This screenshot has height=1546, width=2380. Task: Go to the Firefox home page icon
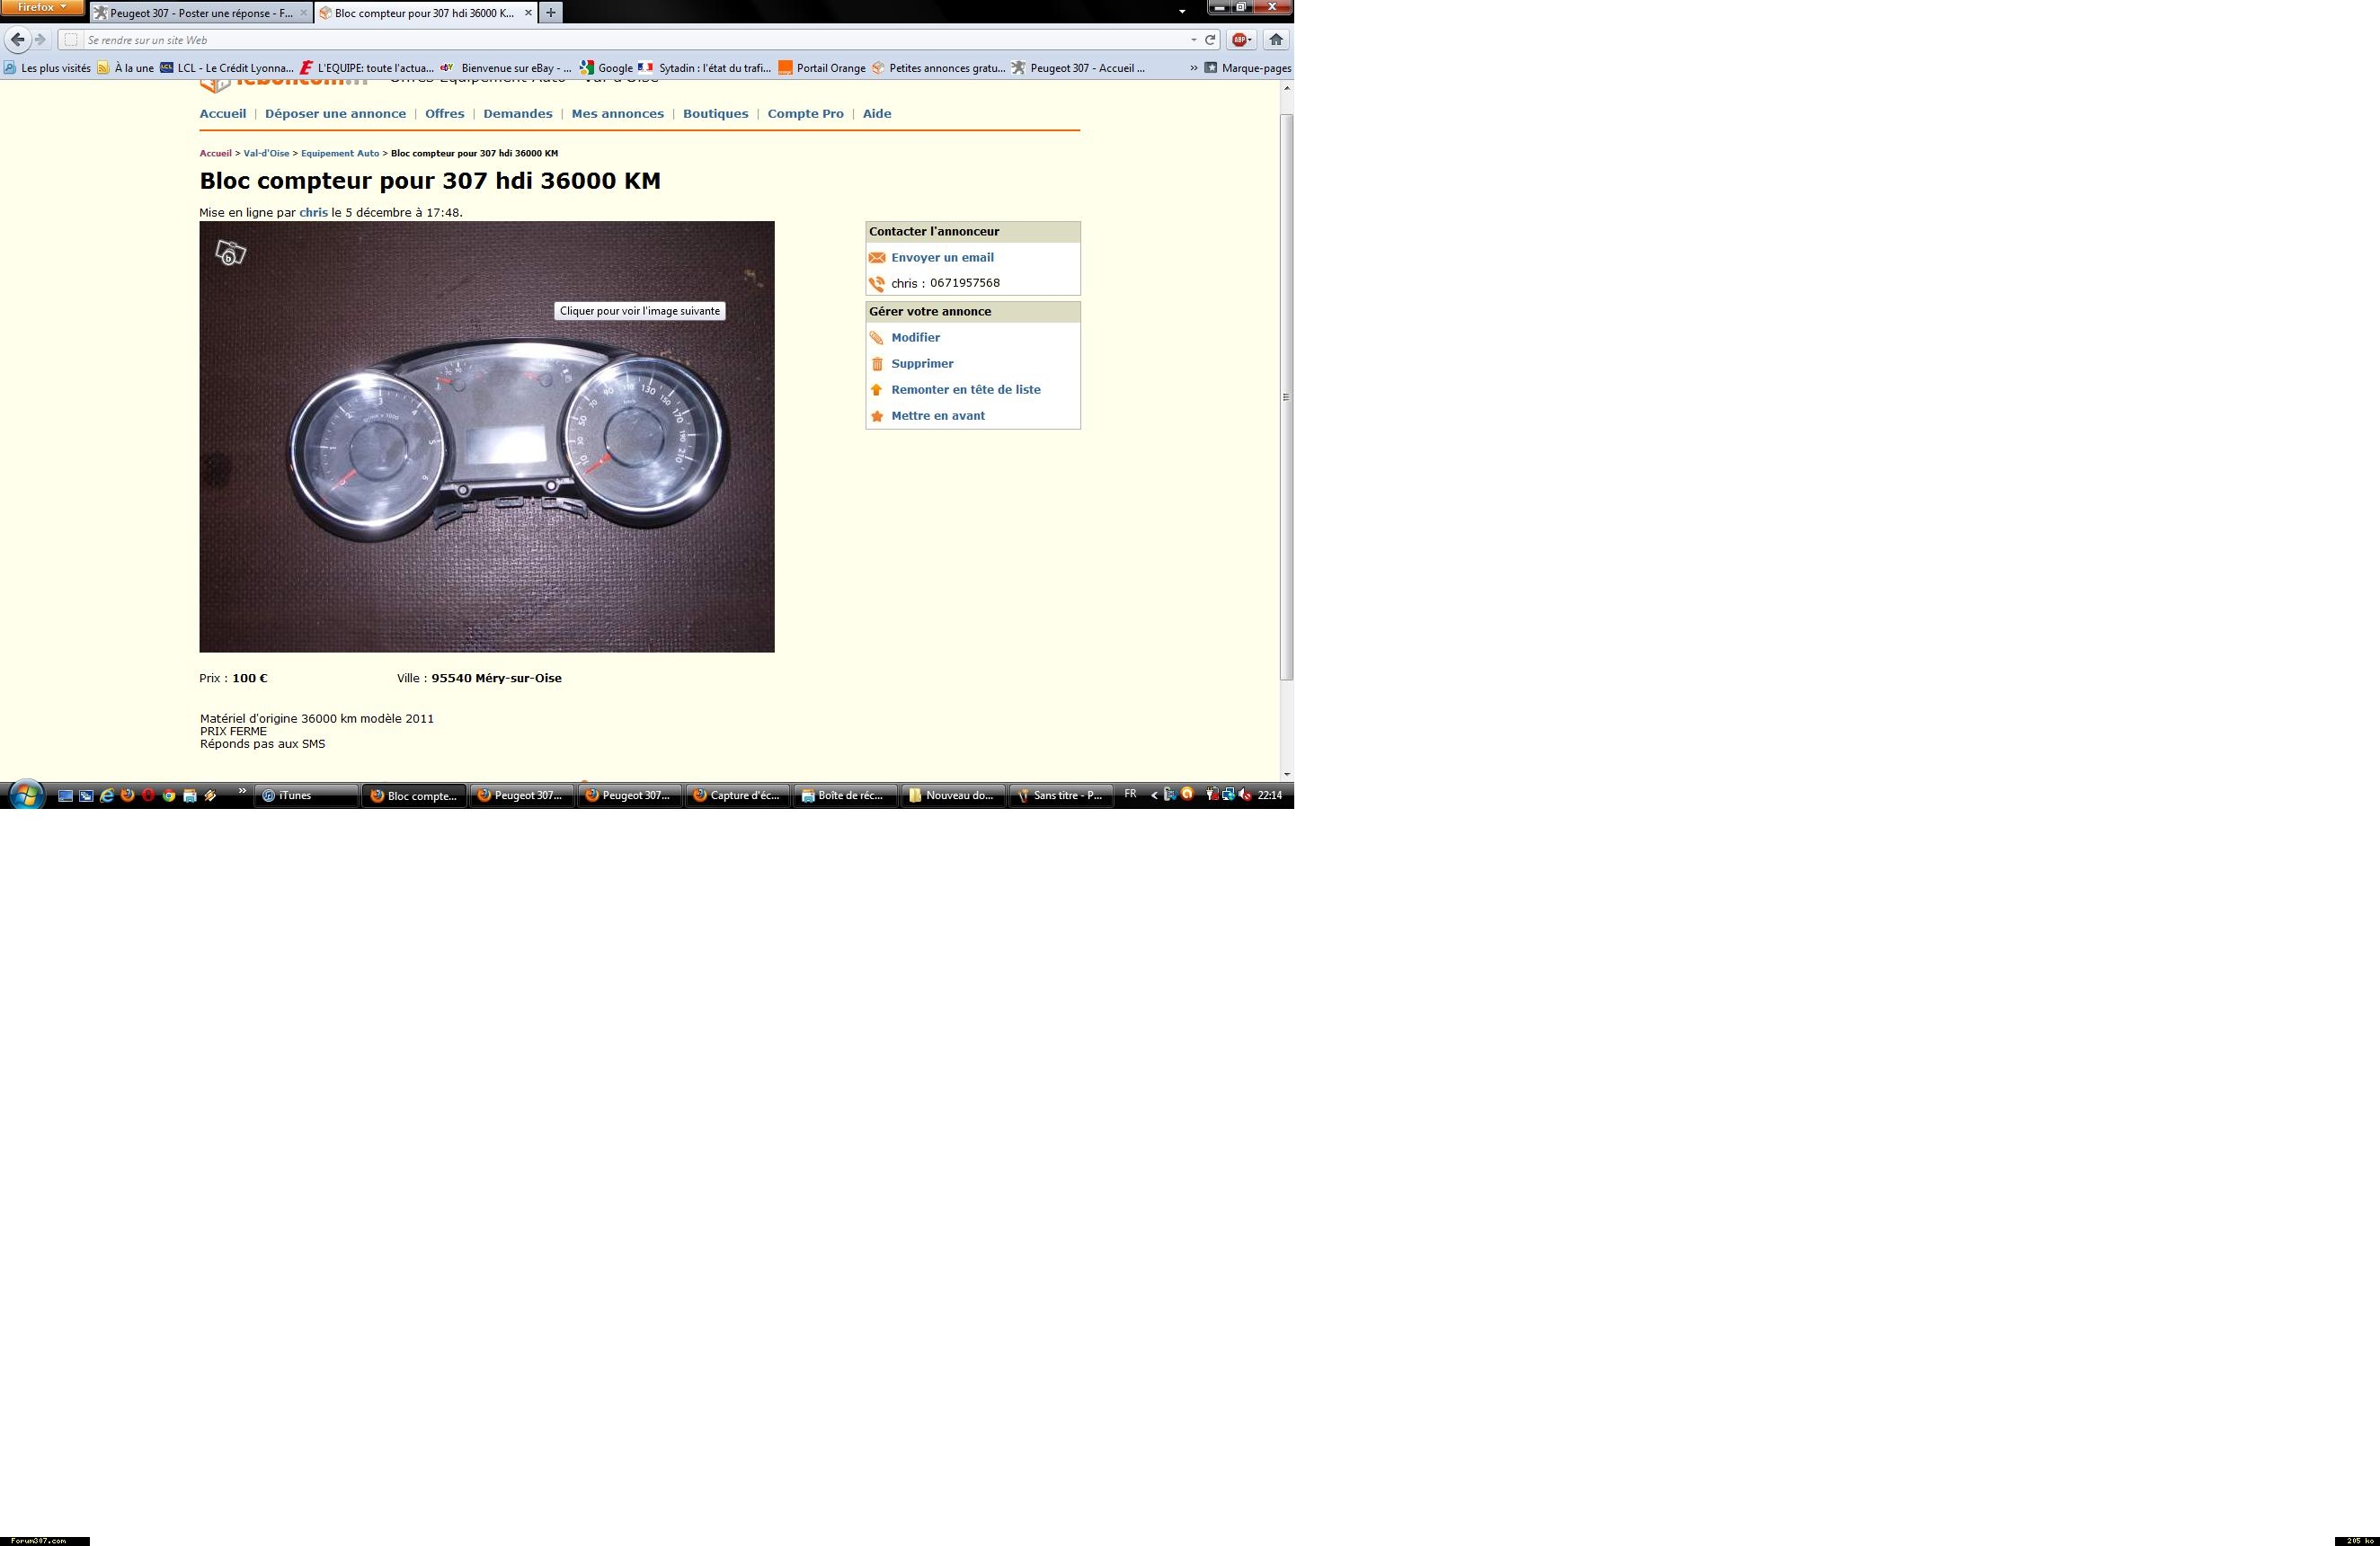click(x=1276, y=40)
